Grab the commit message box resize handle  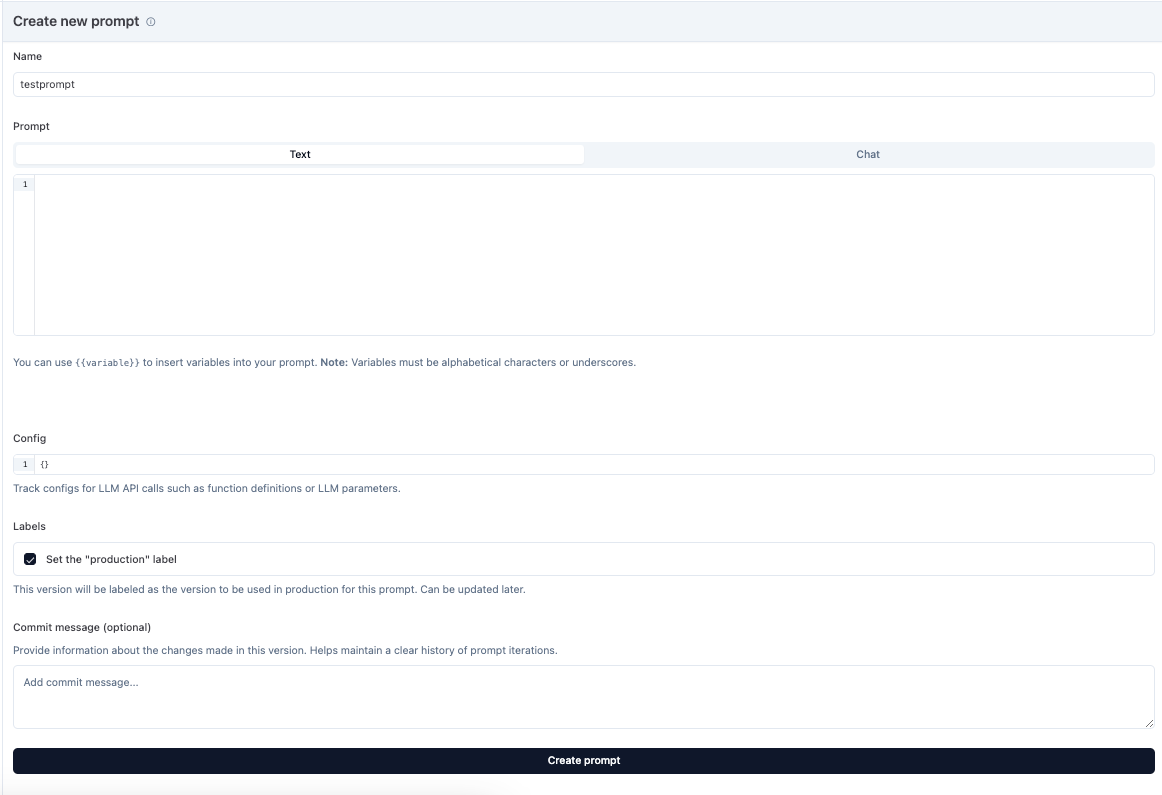[x=1149, y=723]
